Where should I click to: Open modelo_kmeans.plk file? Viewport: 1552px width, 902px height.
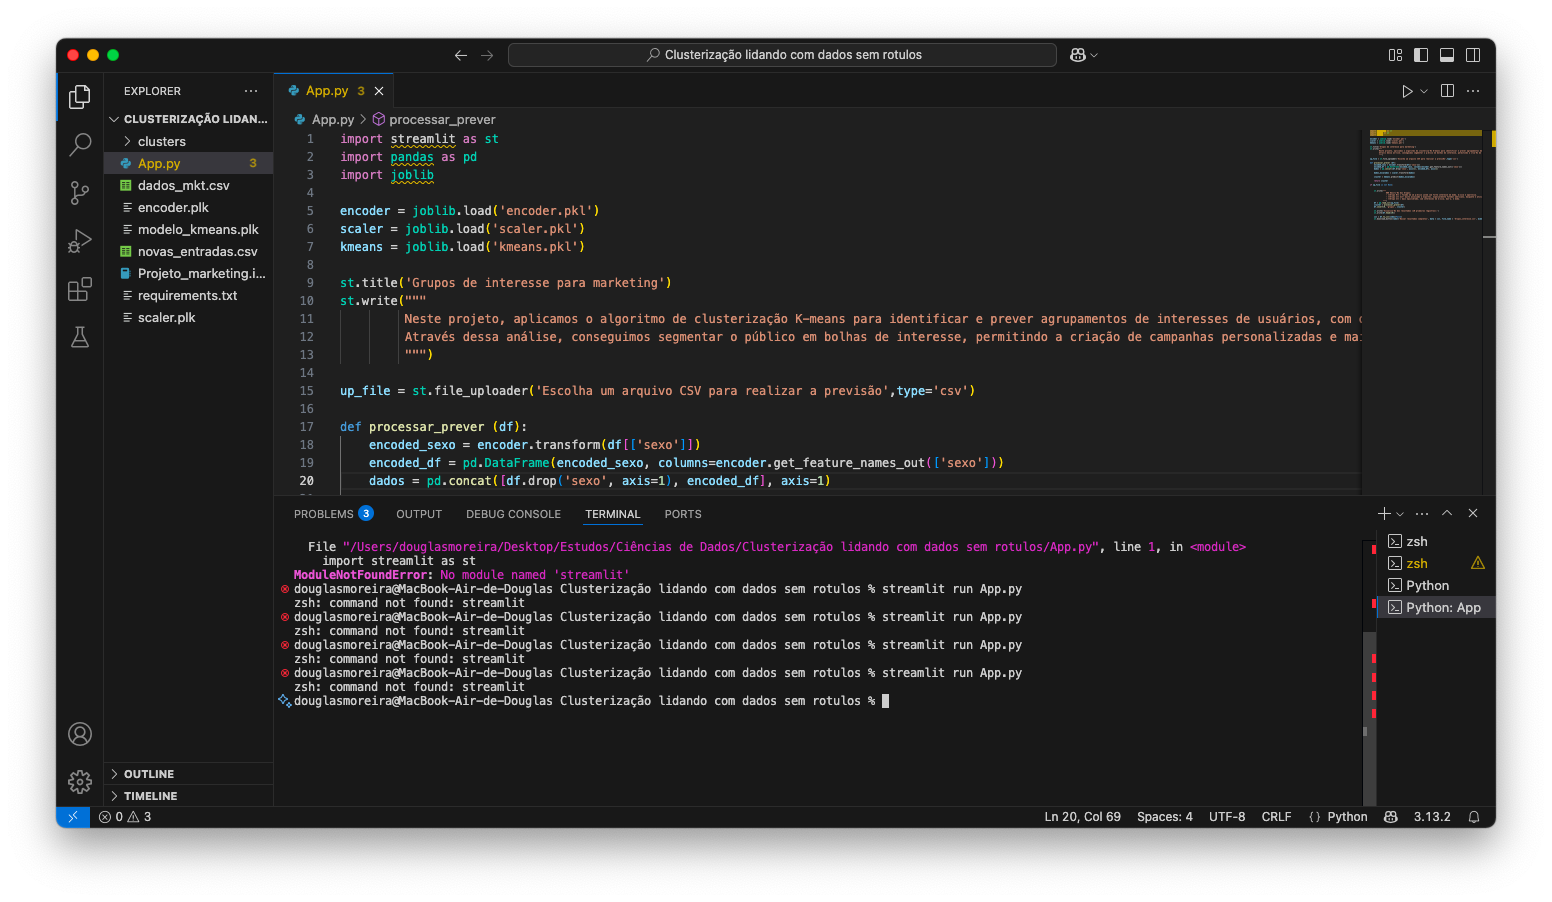189,229
